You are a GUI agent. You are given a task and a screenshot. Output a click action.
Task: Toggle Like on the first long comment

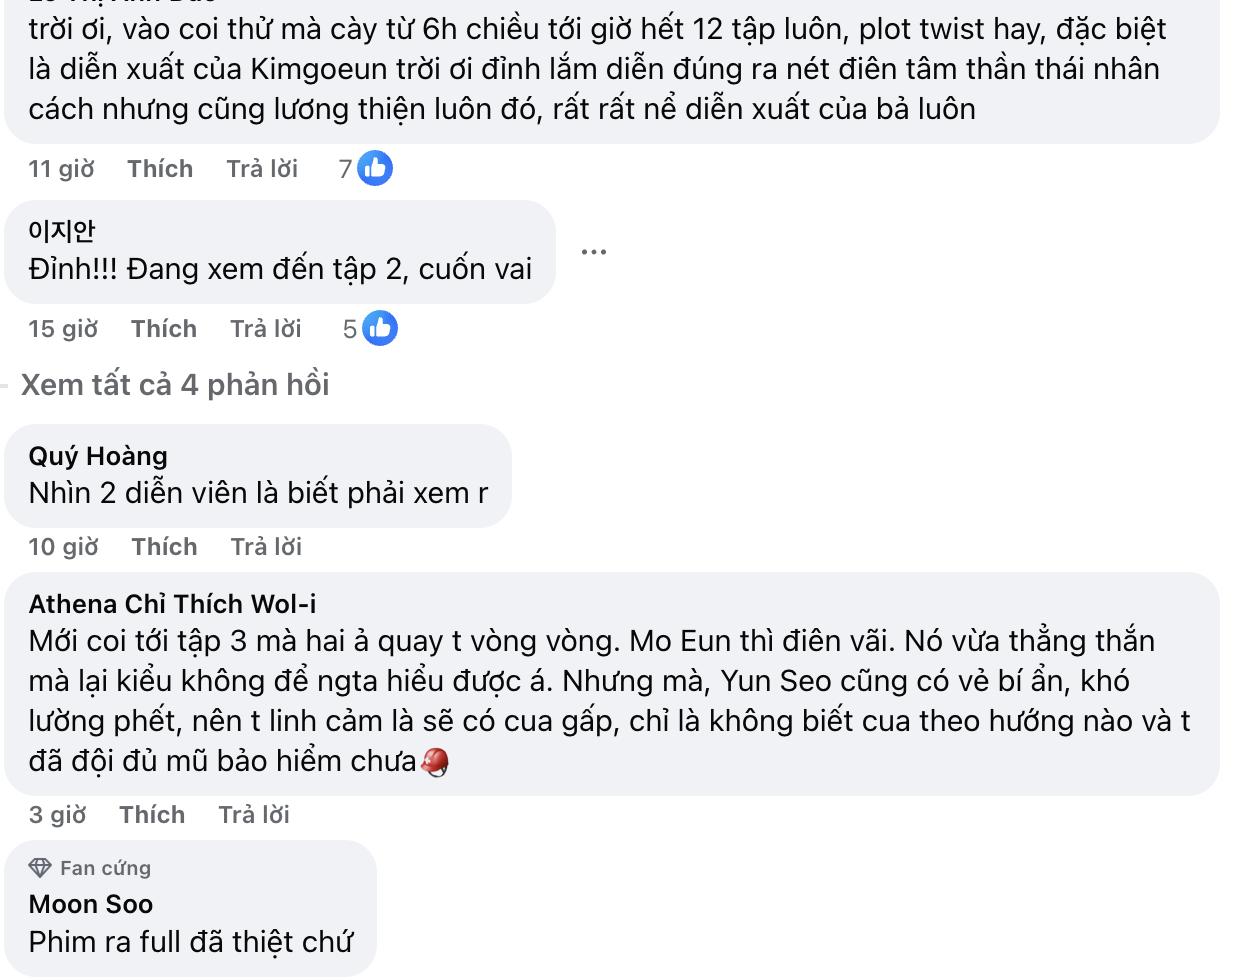160,168
